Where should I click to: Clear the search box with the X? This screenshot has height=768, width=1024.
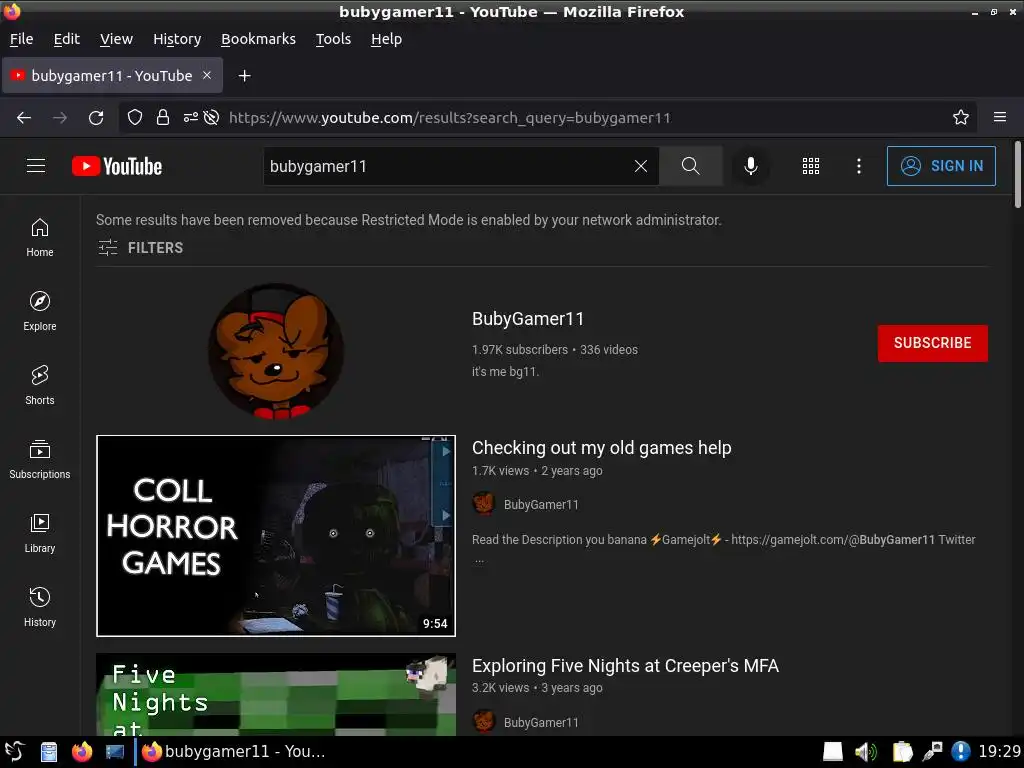(641, 166)
